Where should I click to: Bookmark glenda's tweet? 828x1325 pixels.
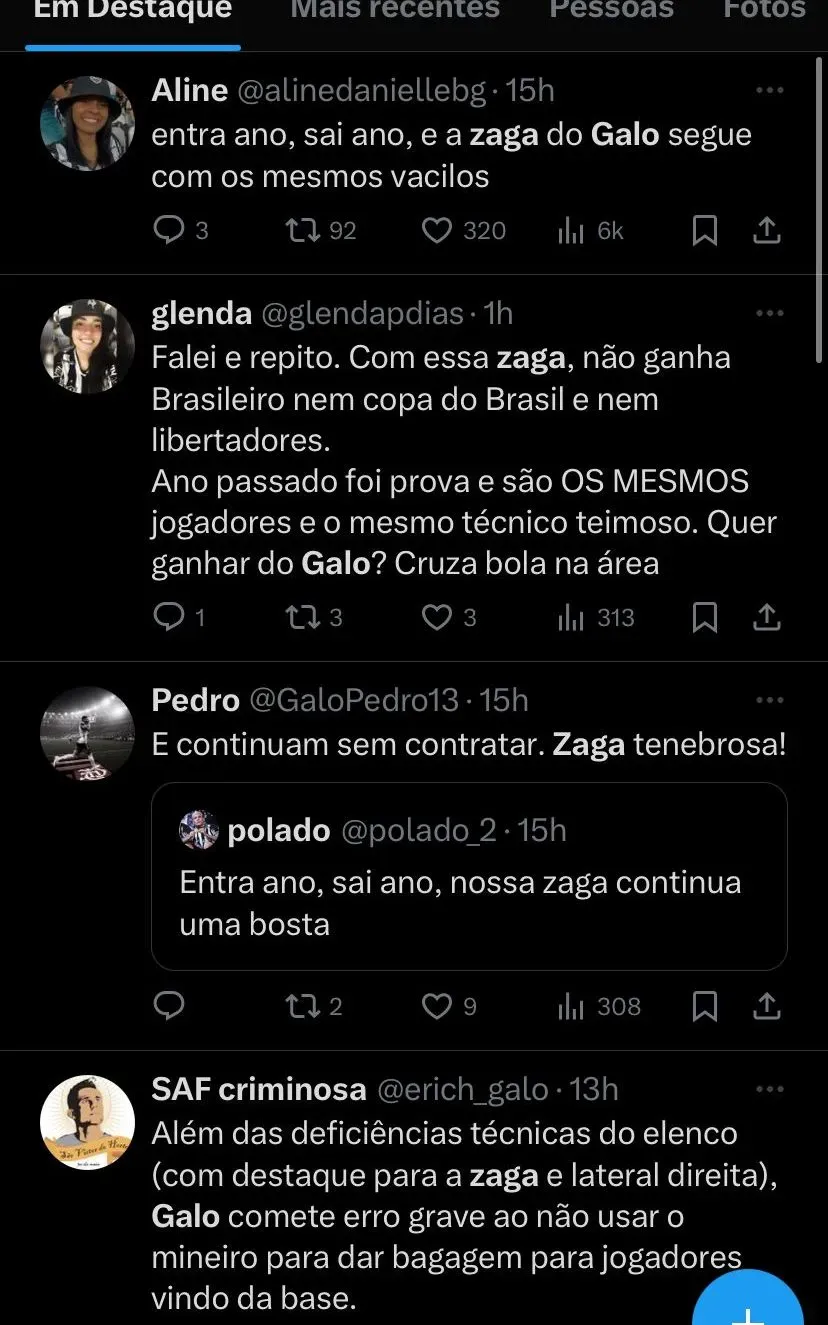tap(705, 618)
